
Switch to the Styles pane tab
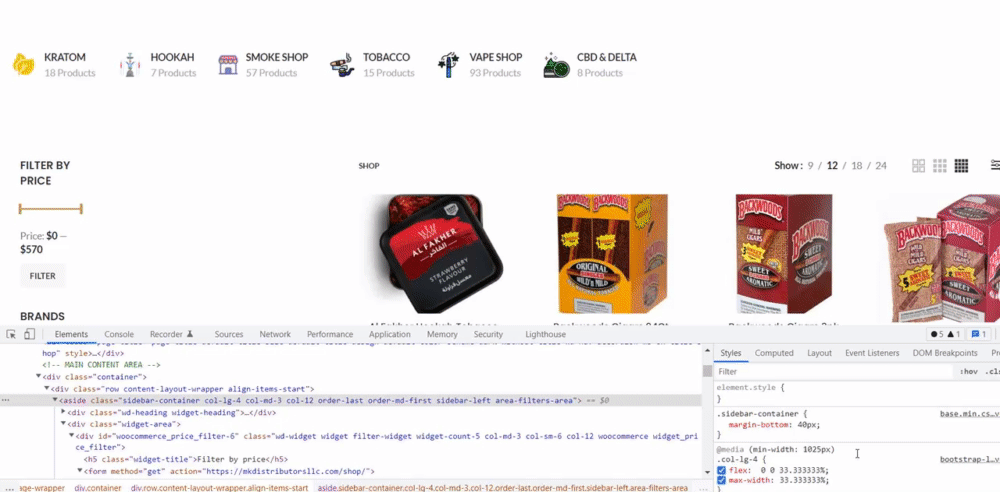click(x=731, y=353)
